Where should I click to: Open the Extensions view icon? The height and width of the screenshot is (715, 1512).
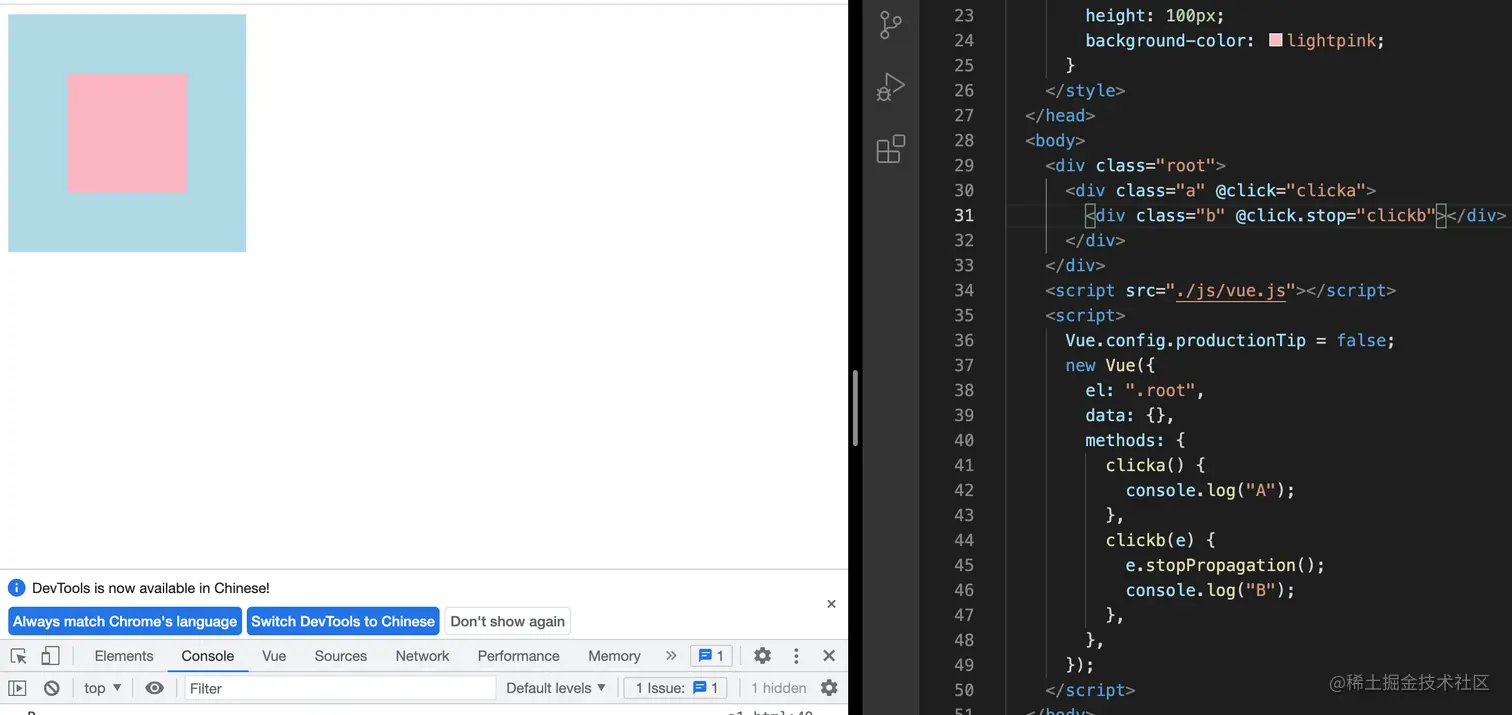(x=890, y=149)
